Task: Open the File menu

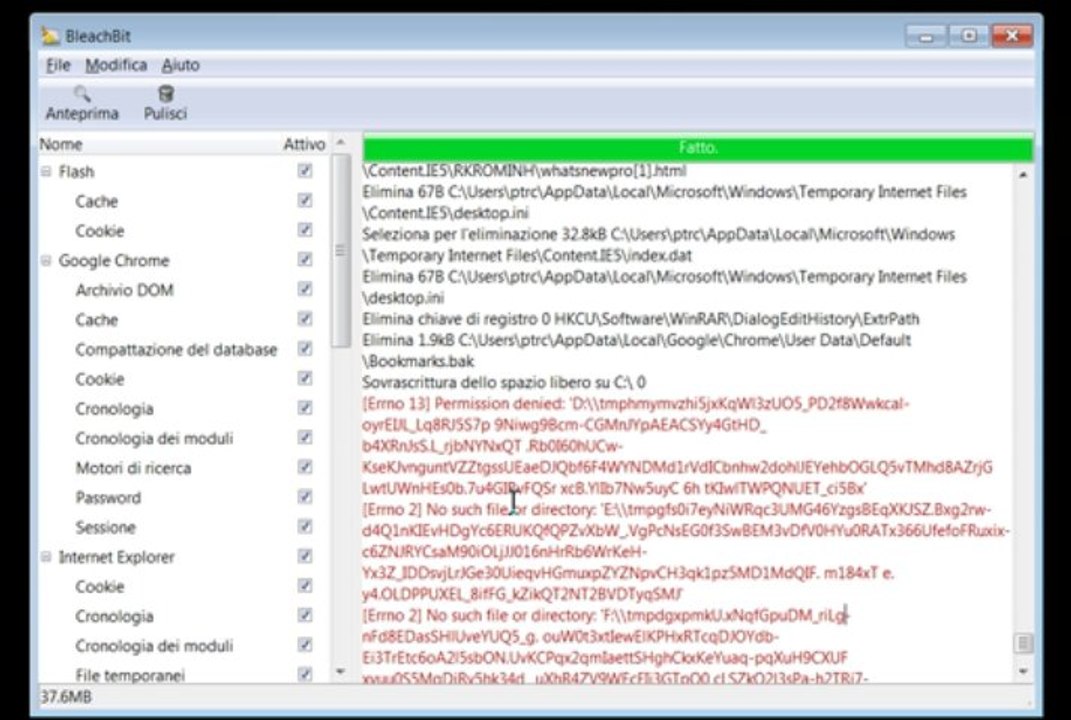Action: (58, 65)
